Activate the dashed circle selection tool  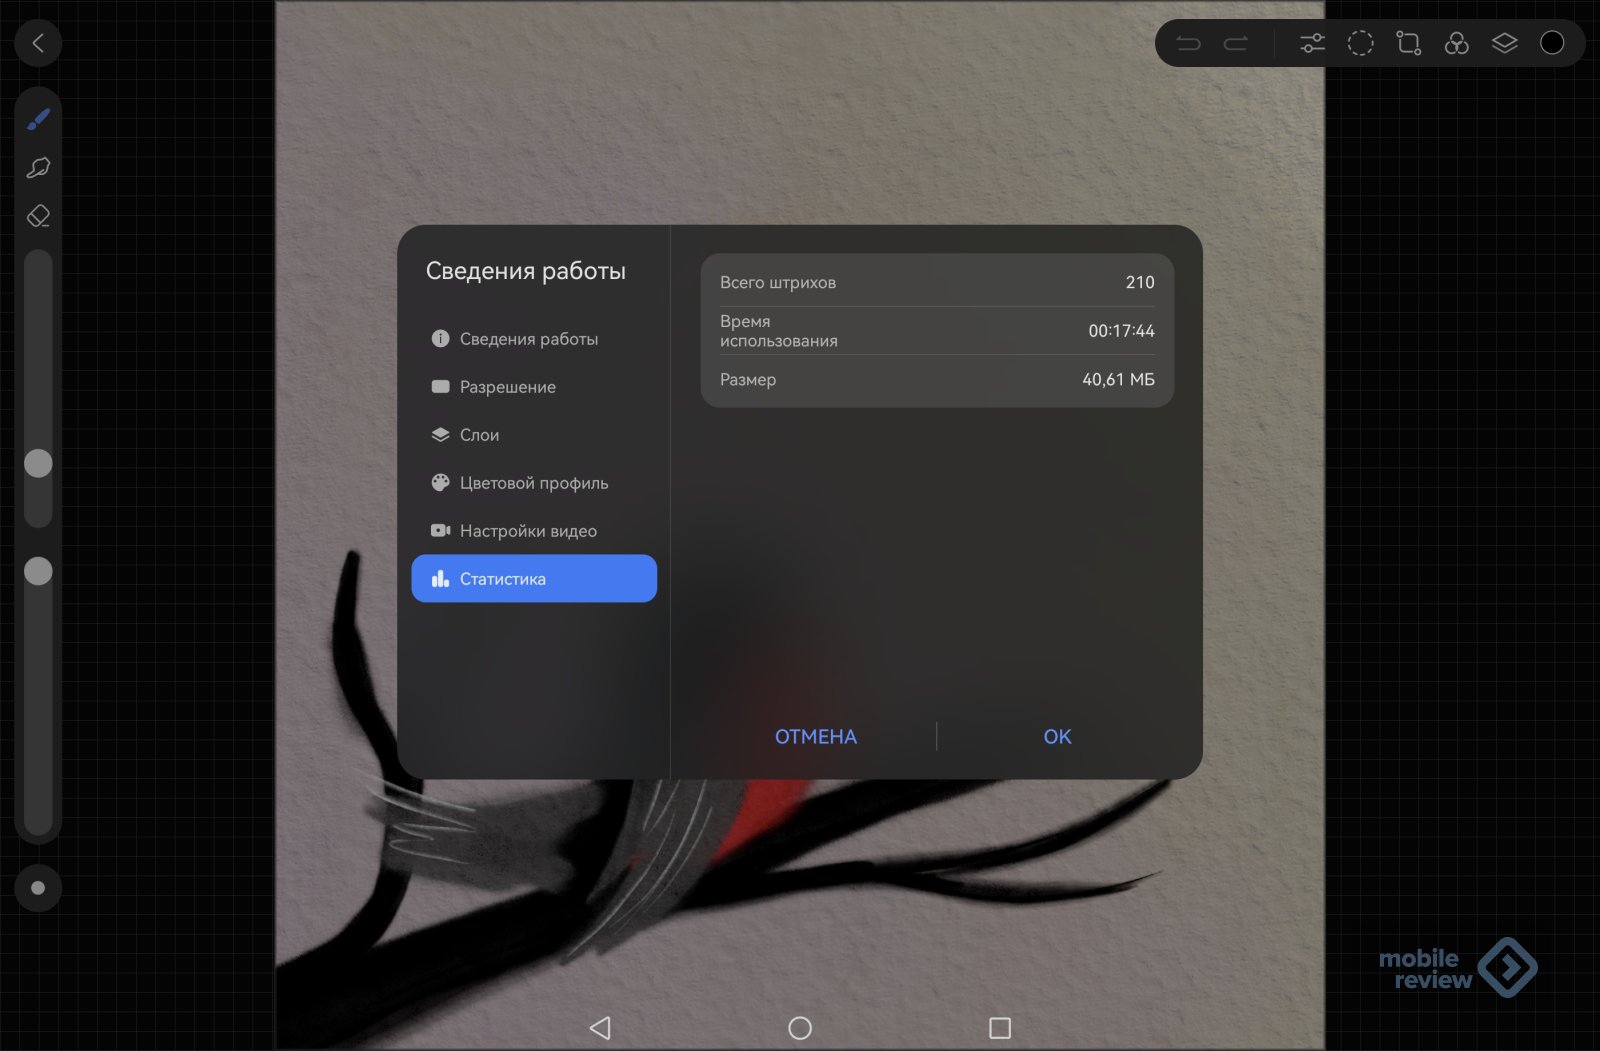(x=1360, y=43)
